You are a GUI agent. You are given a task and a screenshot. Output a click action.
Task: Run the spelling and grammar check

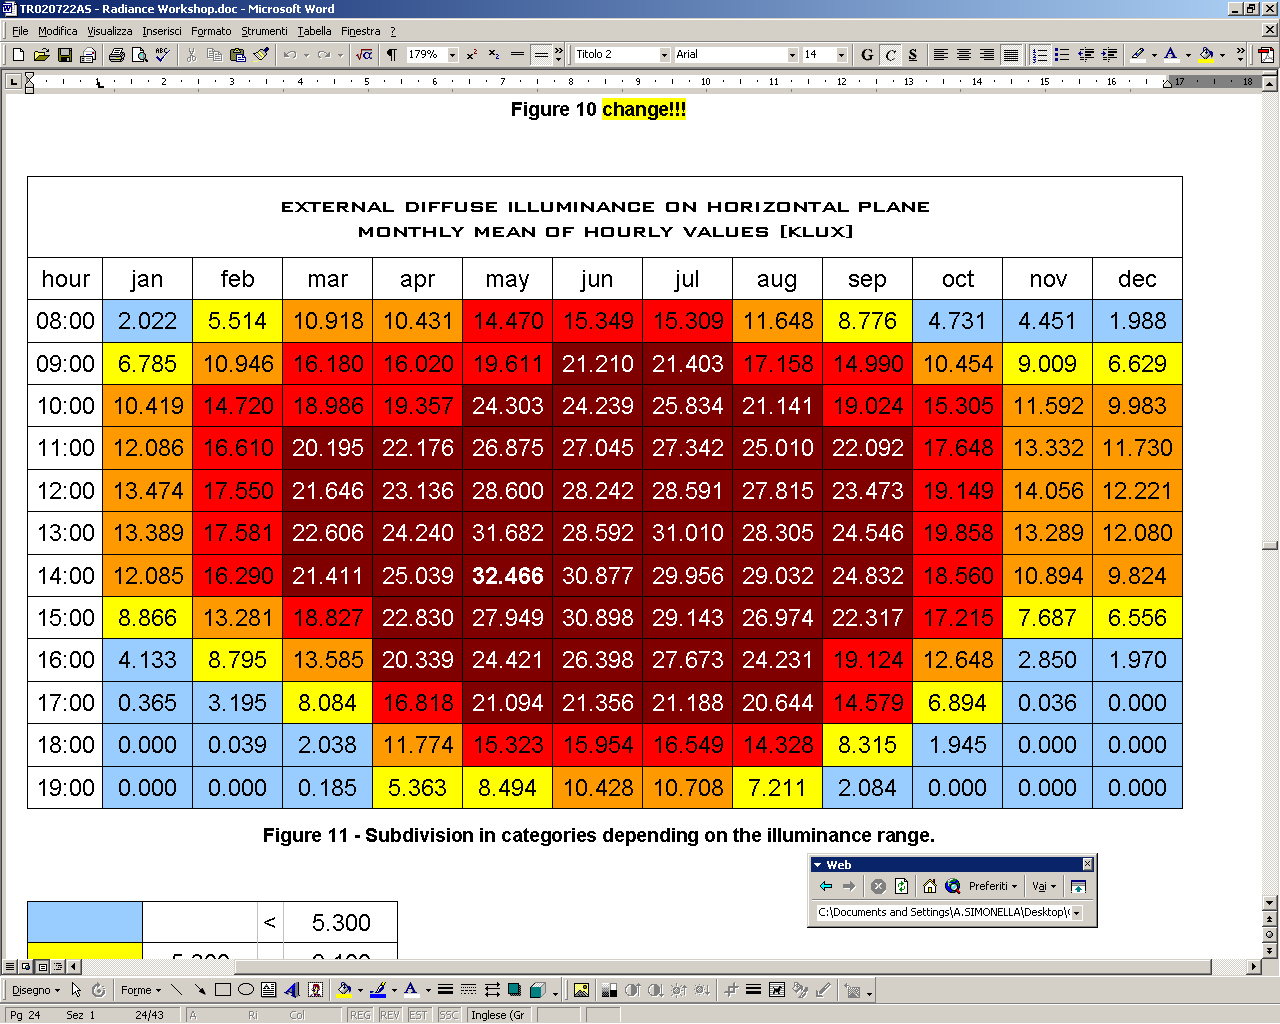click(x=163, y=55)
